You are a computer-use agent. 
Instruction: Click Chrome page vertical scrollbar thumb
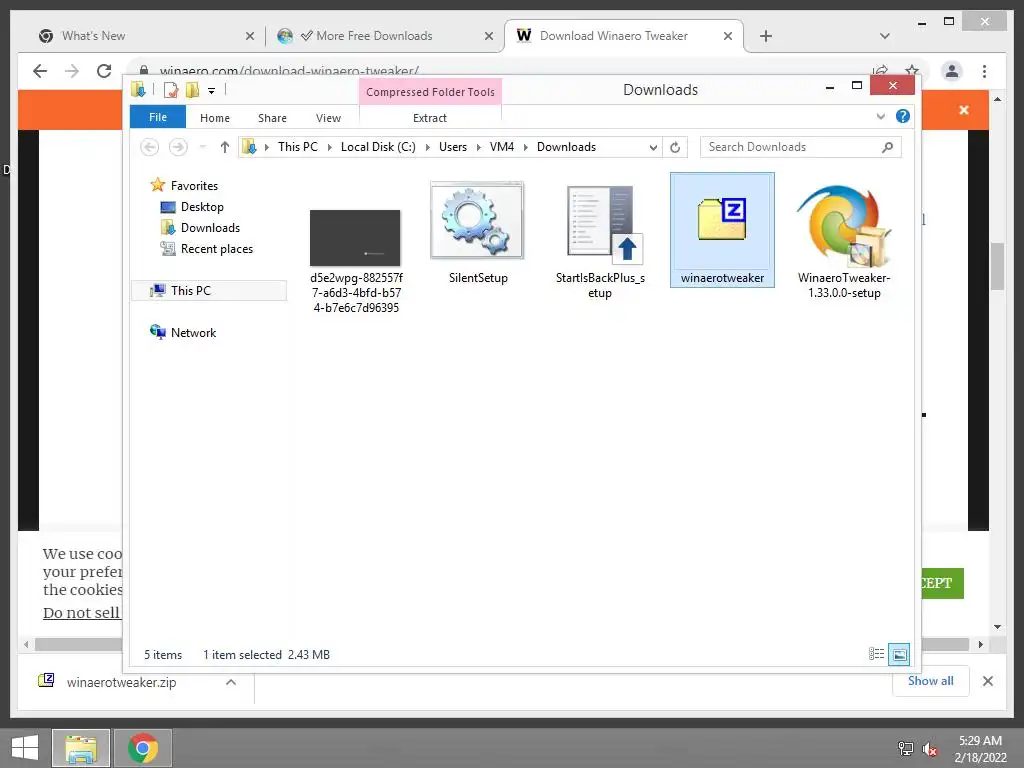[x=997, y=266]
